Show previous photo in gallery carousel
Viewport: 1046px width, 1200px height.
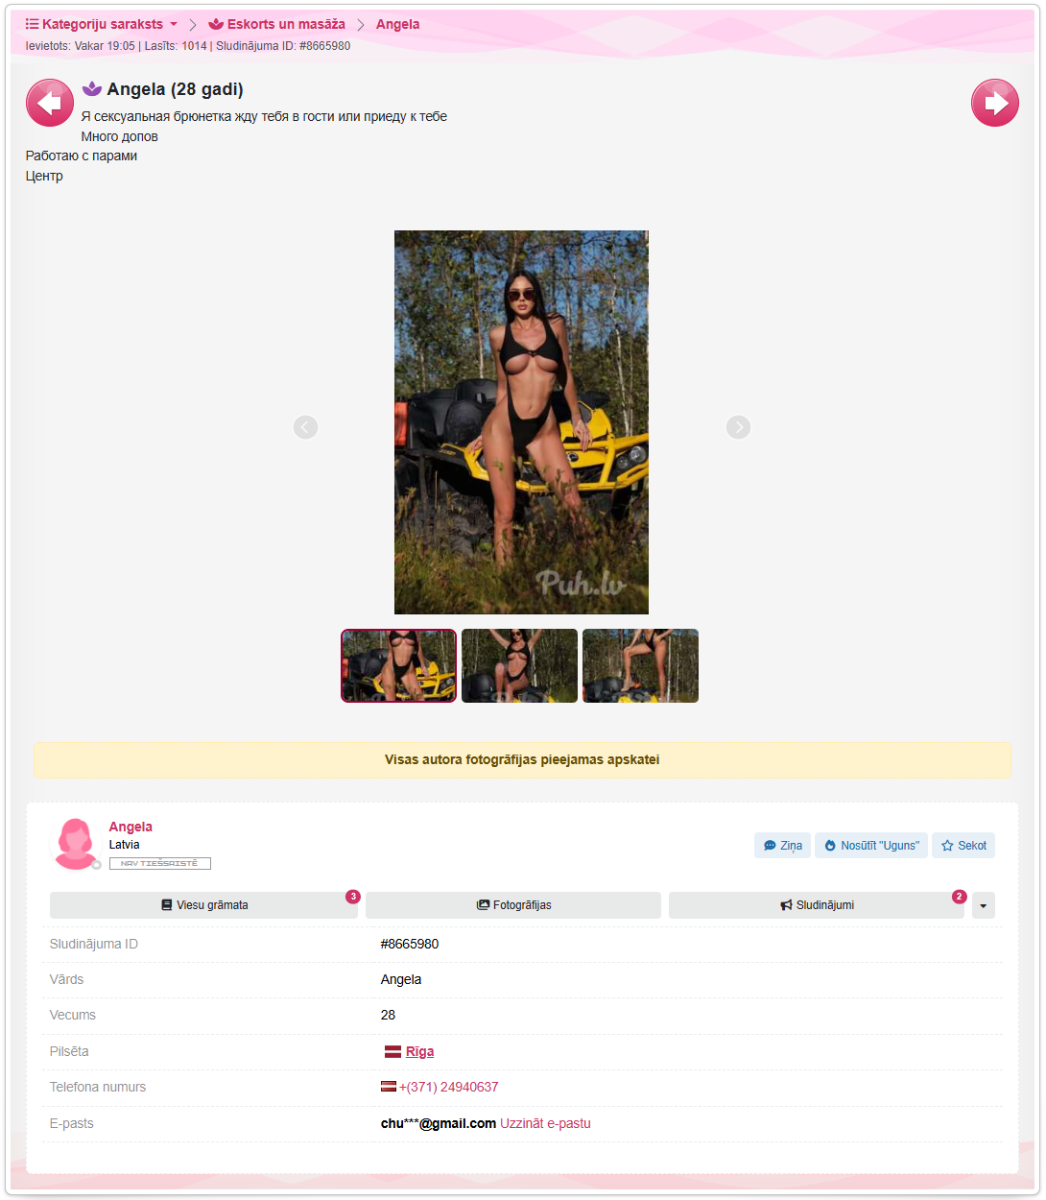306,427
